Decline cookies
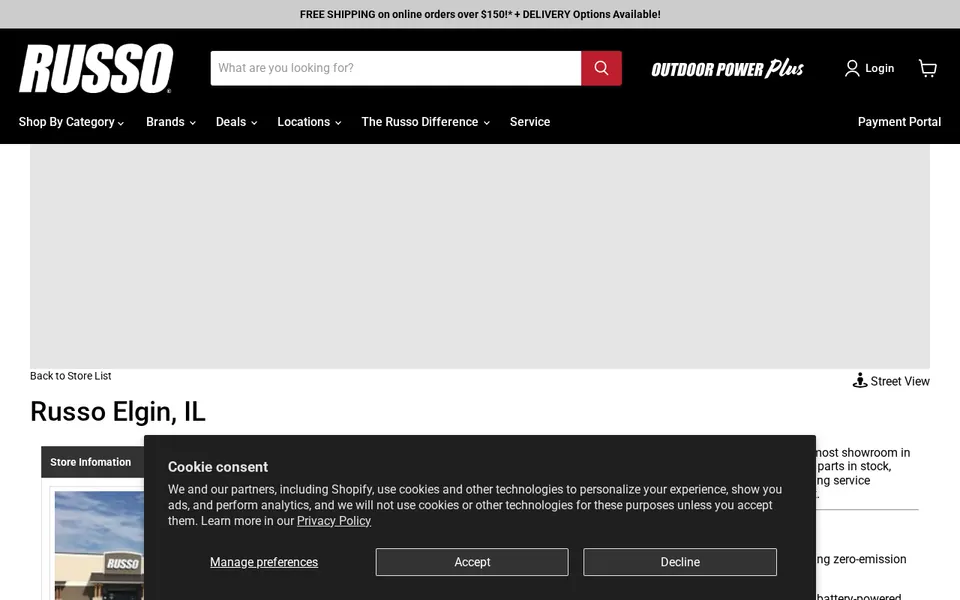 [680, 562]
